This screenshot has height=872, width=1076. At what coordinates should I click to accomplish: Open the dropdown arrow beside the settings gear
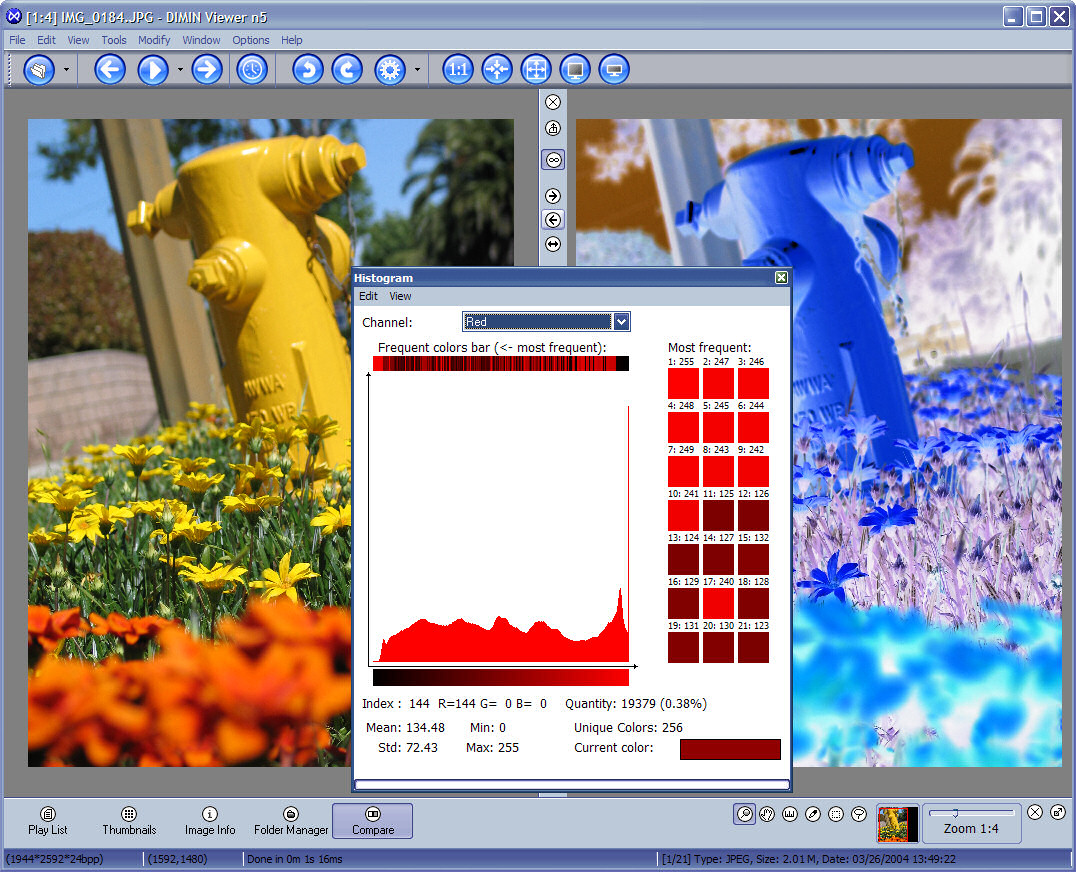coord(417,70)
